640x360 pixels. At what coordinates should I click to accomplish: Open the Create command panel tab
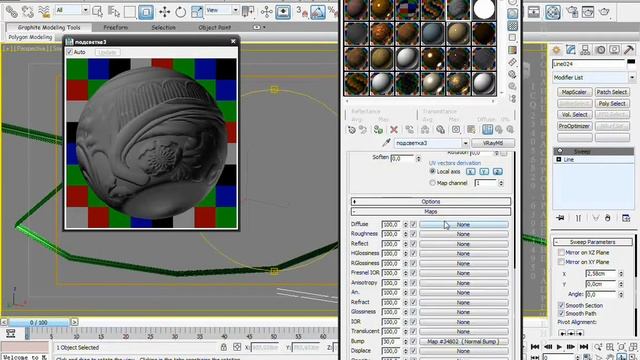[x=556, y=50]
